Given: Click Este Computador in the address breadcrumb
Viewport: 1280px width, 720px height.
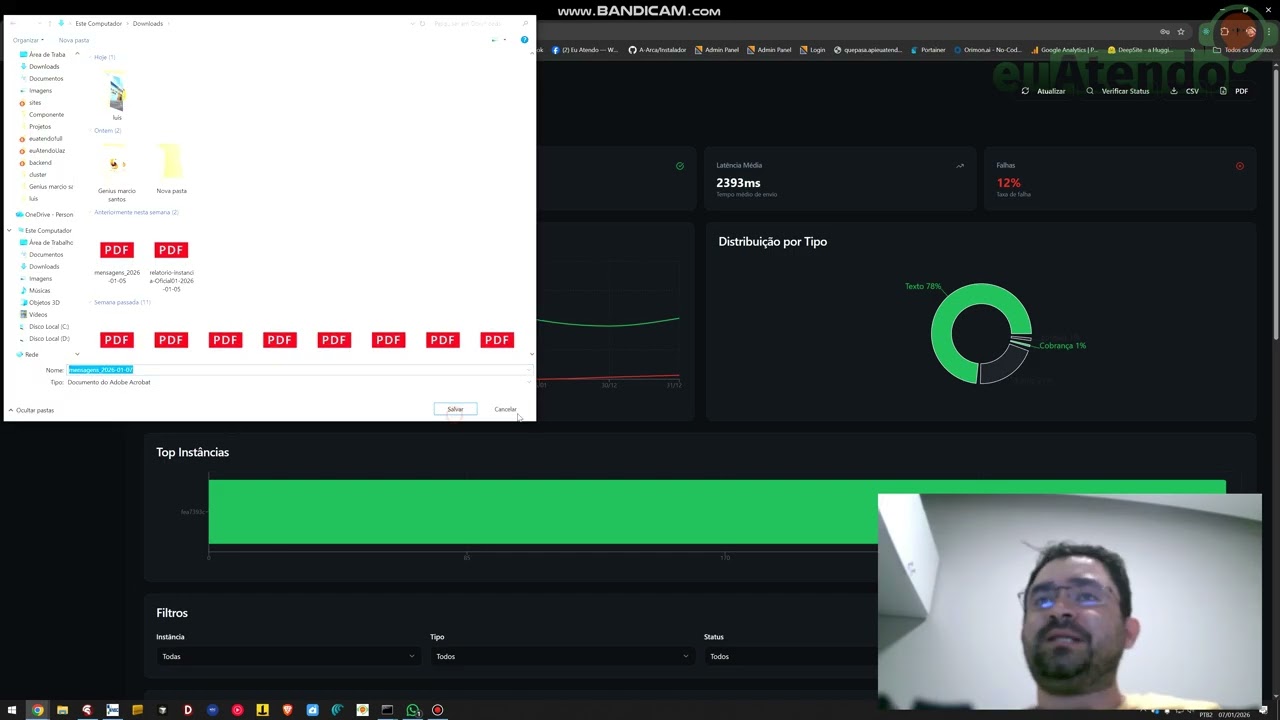Looking at the screenshot, I should tap(98, 24).
